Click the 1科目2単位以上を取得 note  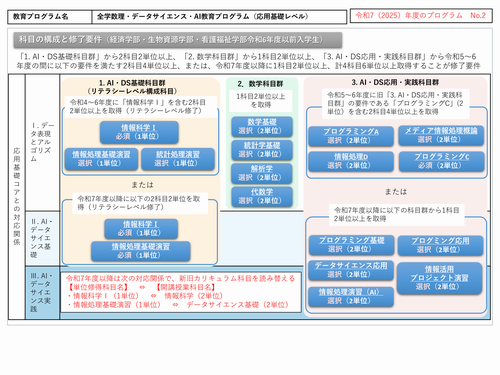[x=261, y=101]
